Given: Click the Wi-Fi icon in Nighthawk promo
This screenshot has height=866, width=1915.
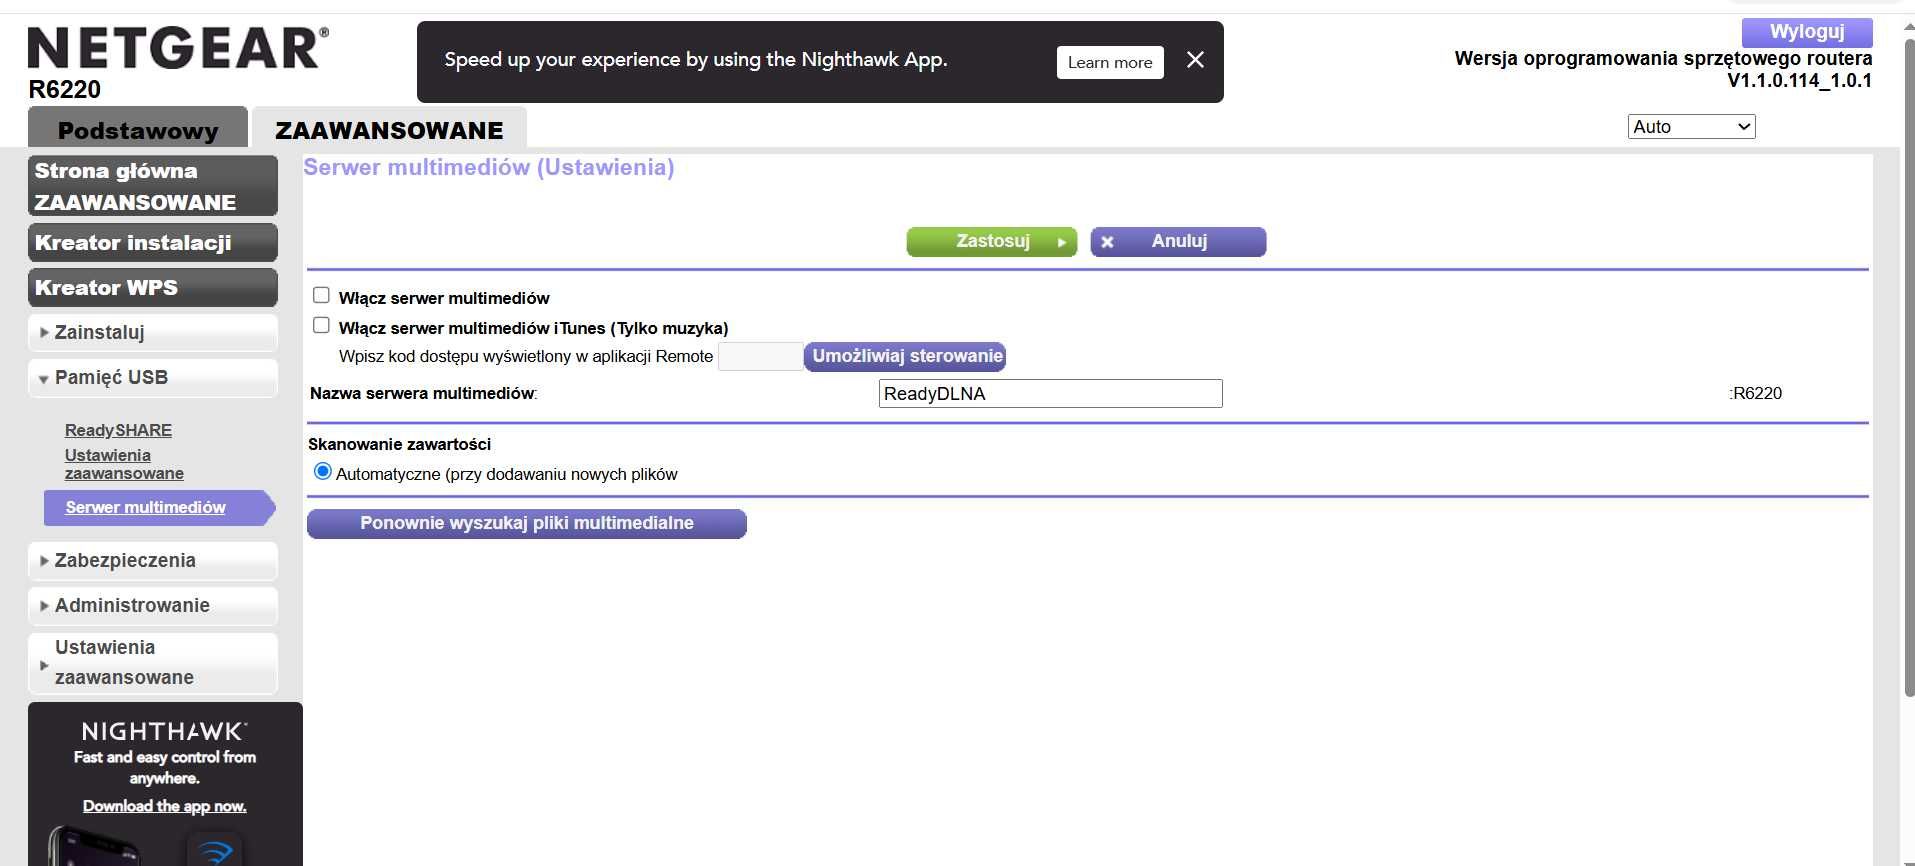Looking at the screenshot, I should point(215,850).
